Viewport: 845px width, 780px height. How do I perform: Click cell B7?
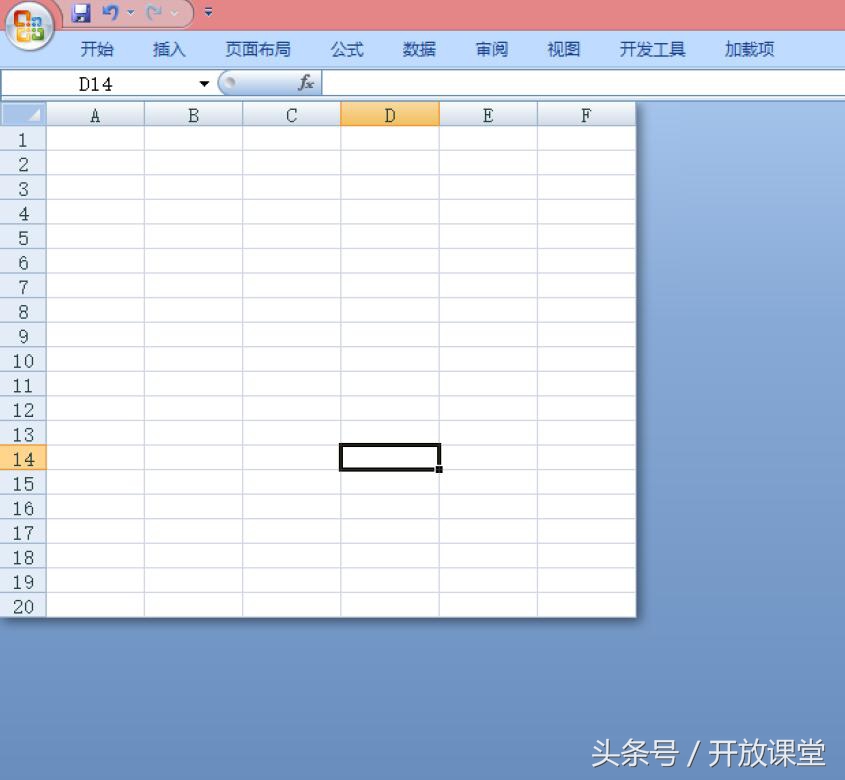193,286
